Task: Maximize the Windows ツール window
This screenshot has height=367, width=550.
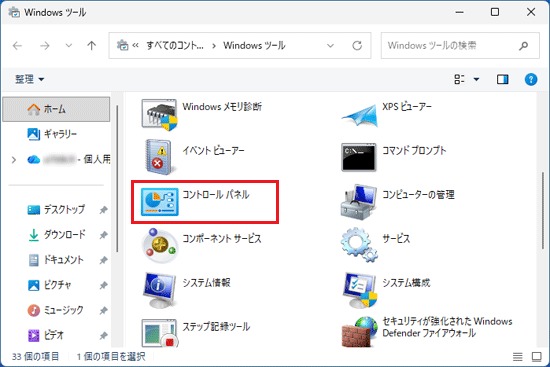Action: pos(495,12)
